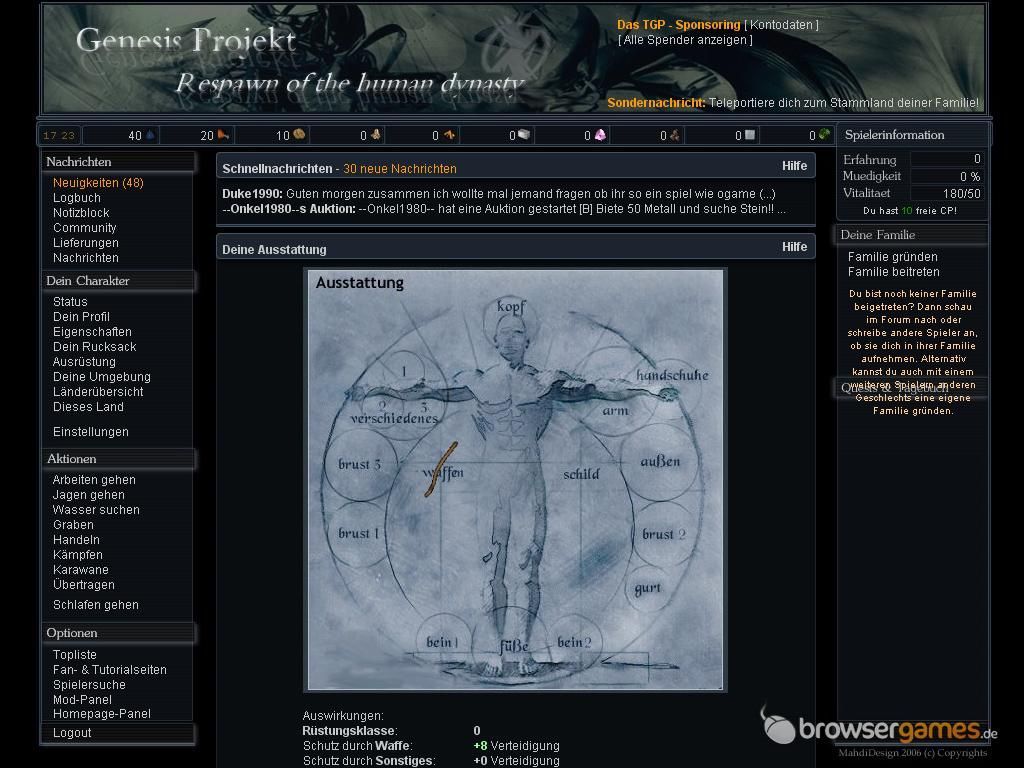The height and width of the screenshot is (768, 1024).
Task: Open the Hilfe link for Schnellnachrichten
Action: pos(794,166)
